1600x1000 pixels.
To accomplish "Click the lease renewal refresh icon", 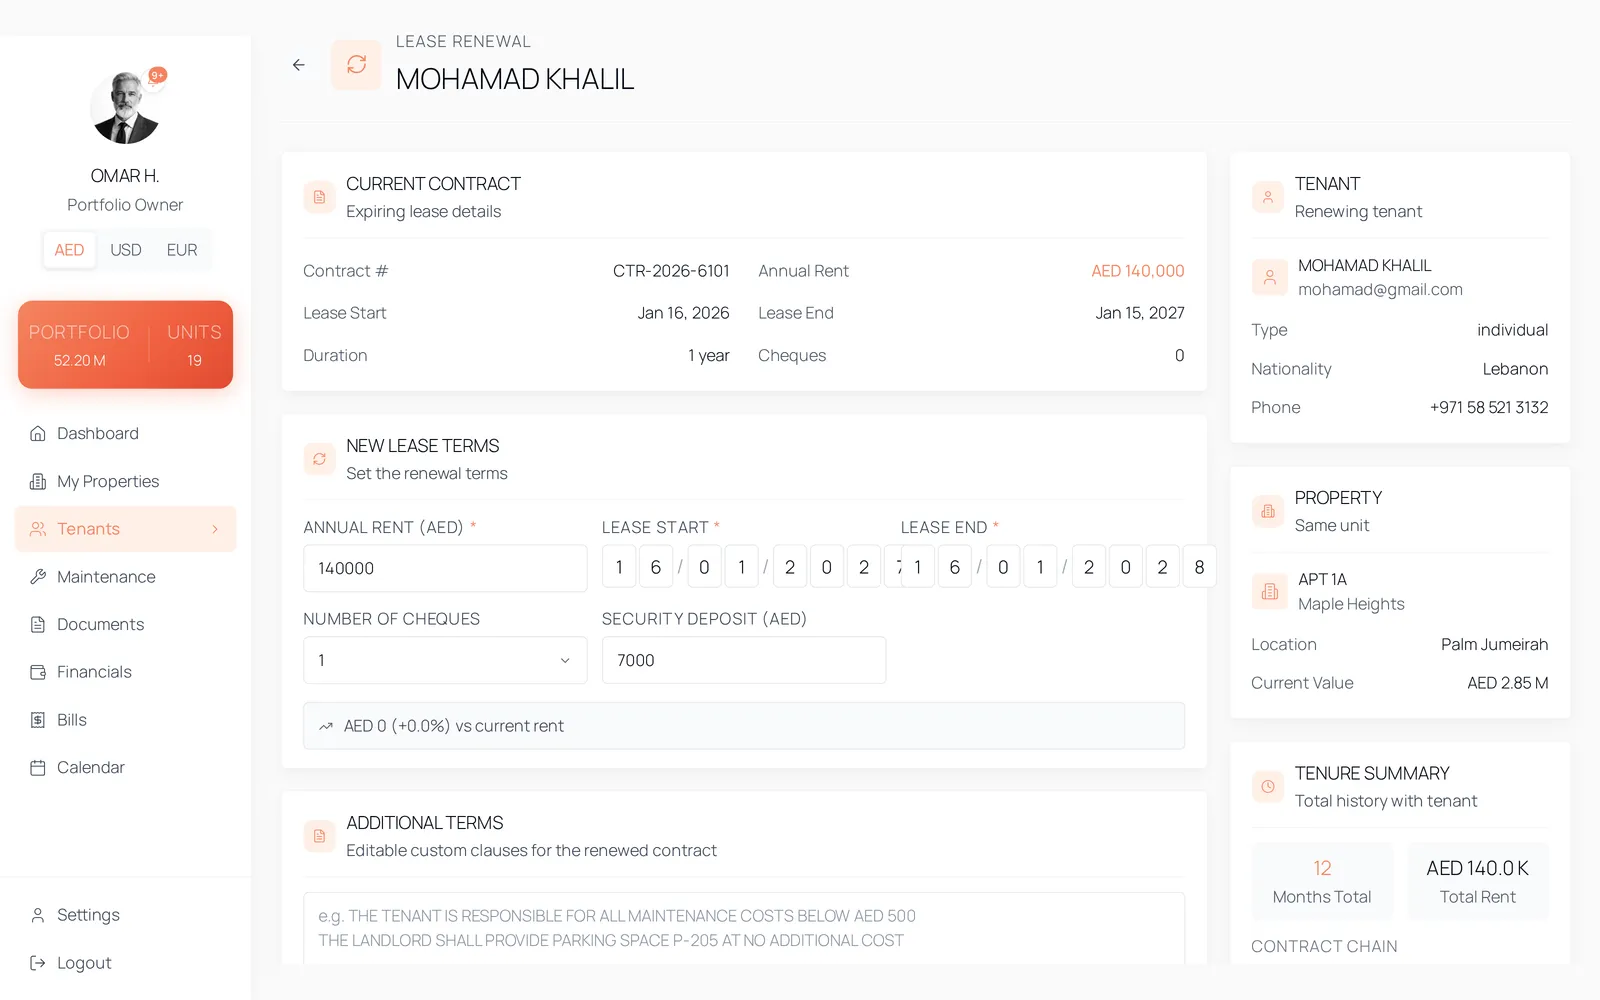I will coord(356,65).
